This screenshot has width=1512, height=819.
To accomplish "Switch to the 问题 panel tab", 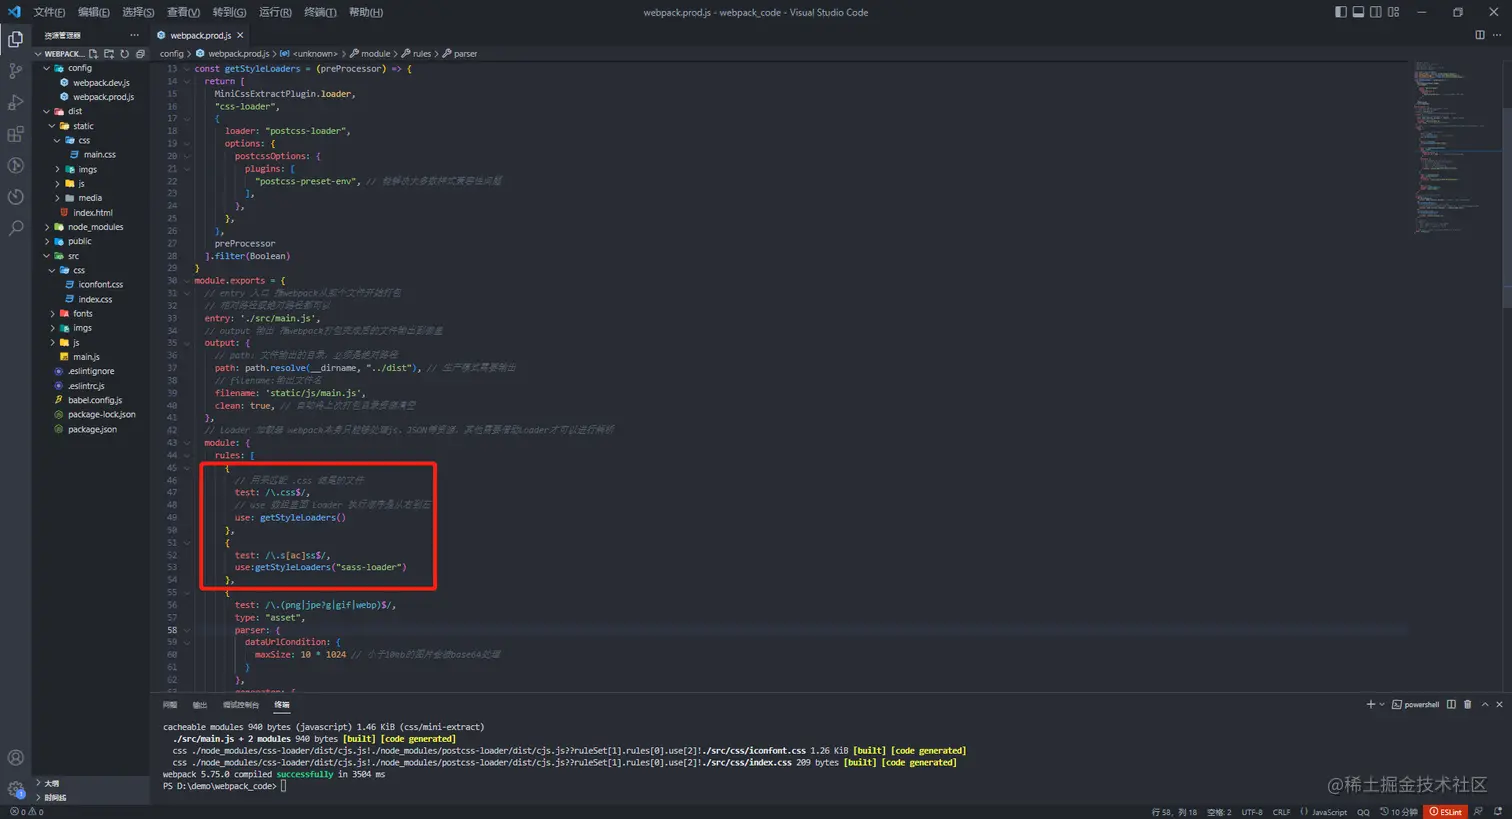I will pyautogui.click(x=170, y=705).
